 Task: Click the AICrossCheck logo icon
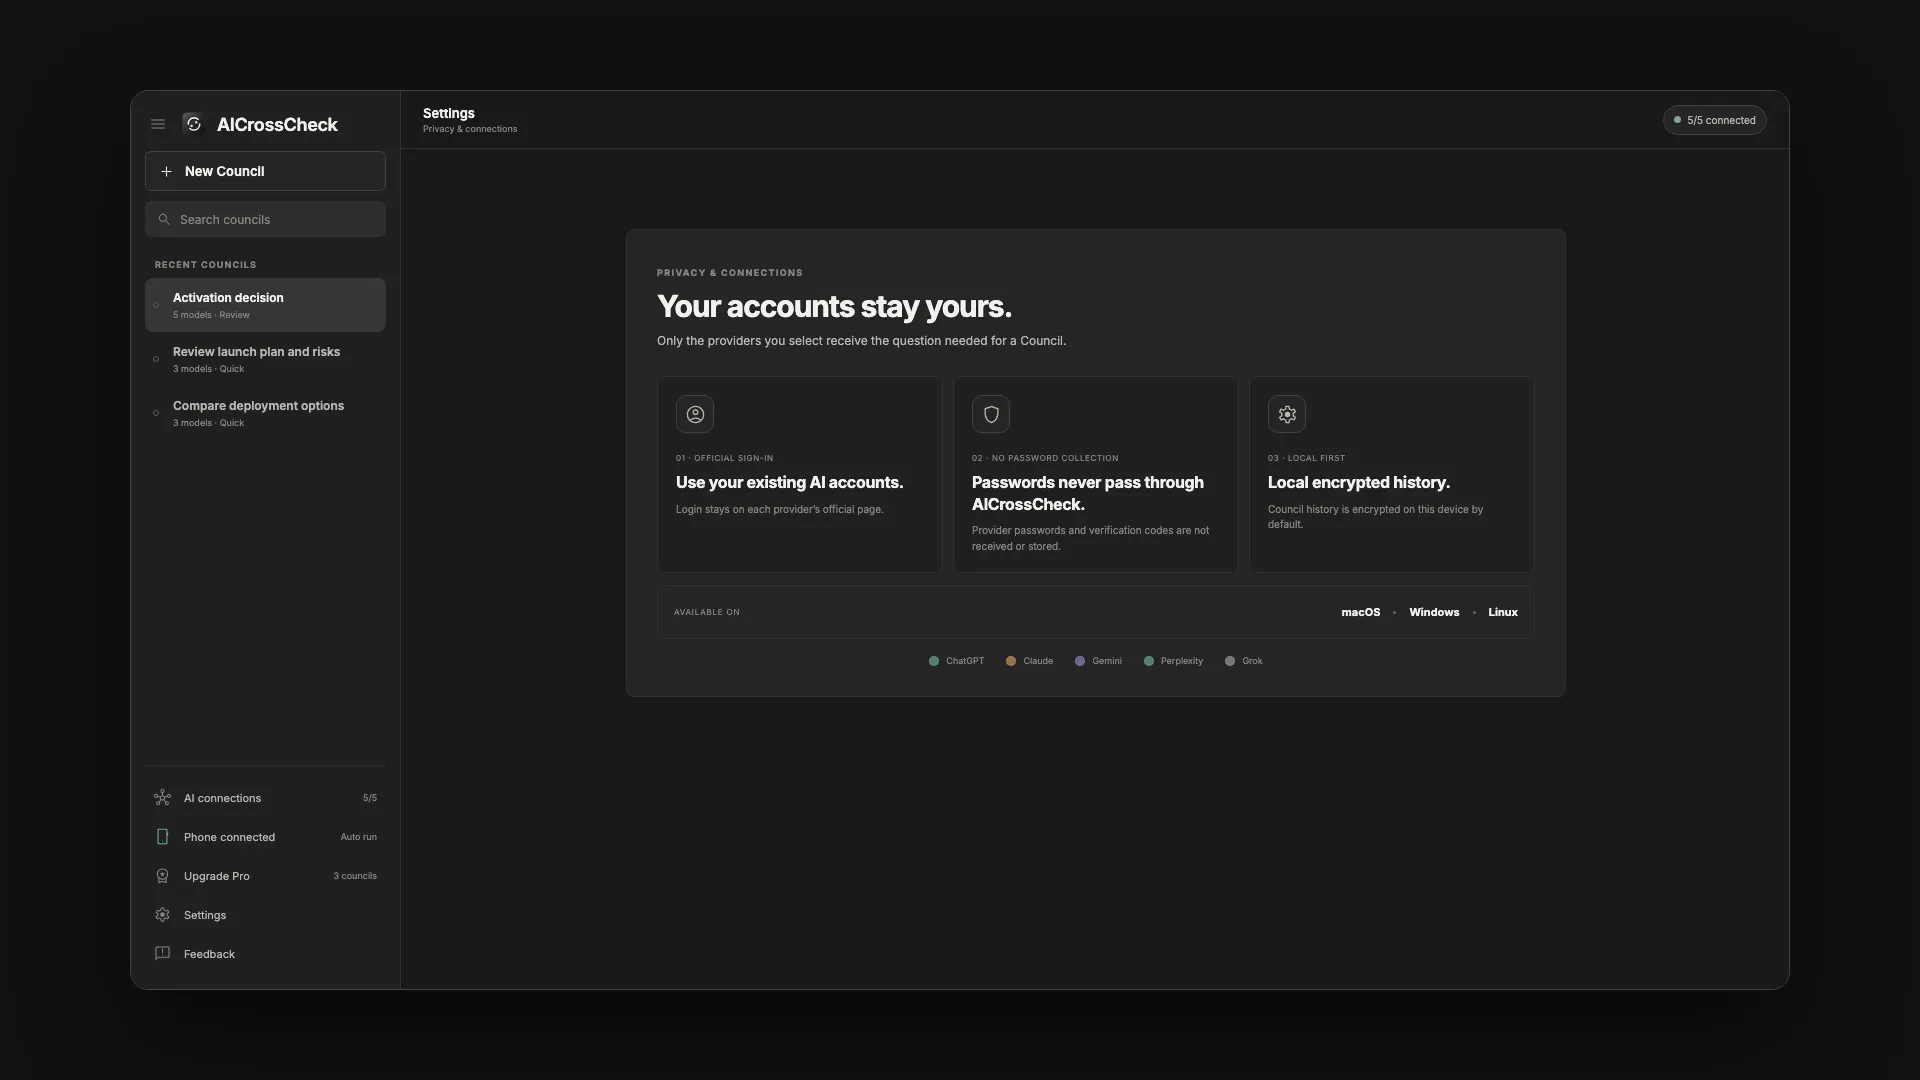click(194, 124)
